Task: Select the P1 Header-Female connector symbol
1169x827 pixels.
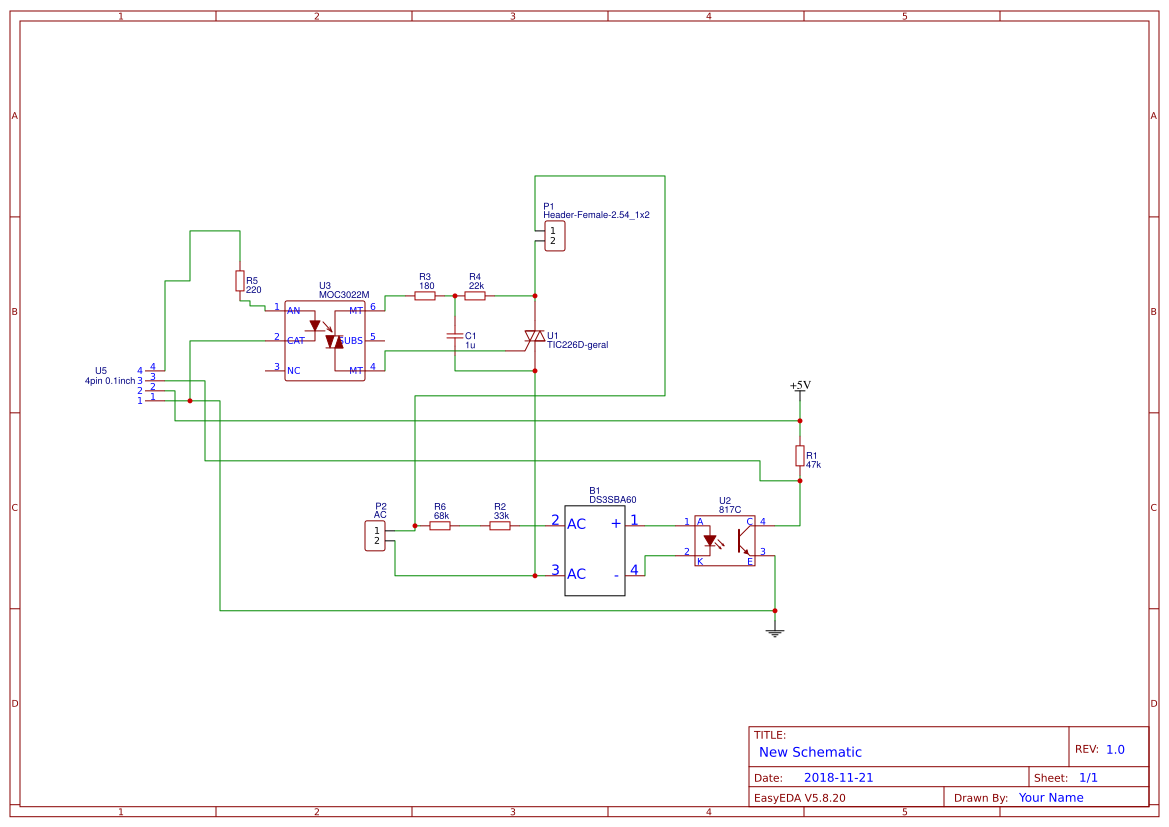Action: pyautogui.click(x=554, y=236)
